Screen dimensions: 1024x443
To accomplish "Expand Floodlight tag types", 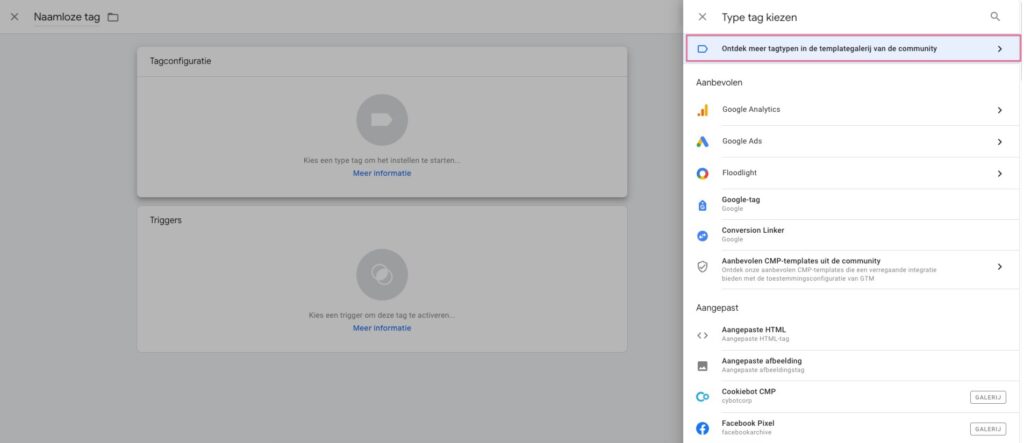I will (x=1000, y=173).
